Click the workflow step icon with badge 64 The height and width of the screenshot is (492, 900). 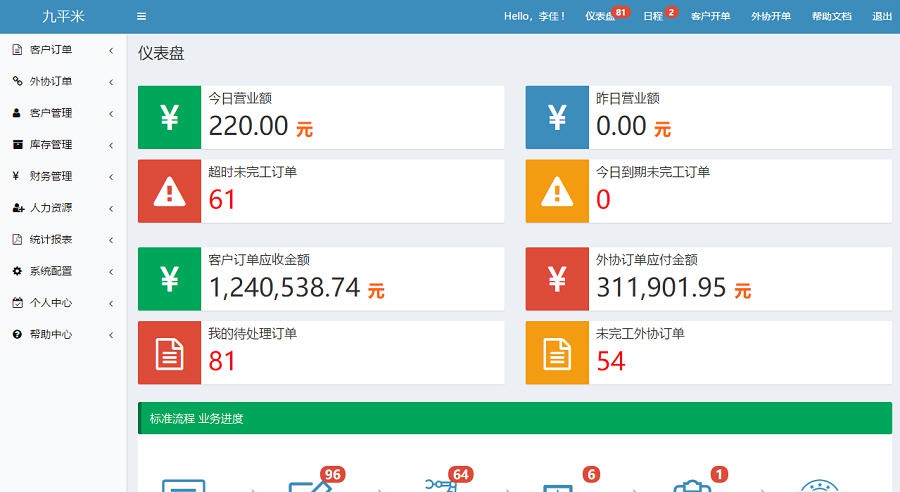(441, 485)
